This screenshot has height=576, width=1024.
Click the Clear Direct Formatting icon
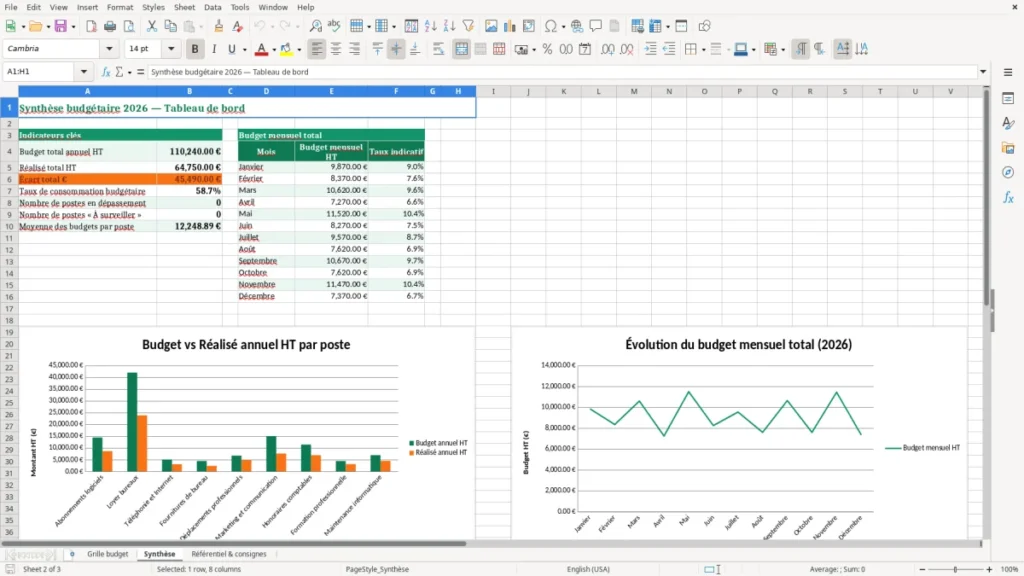238,26
